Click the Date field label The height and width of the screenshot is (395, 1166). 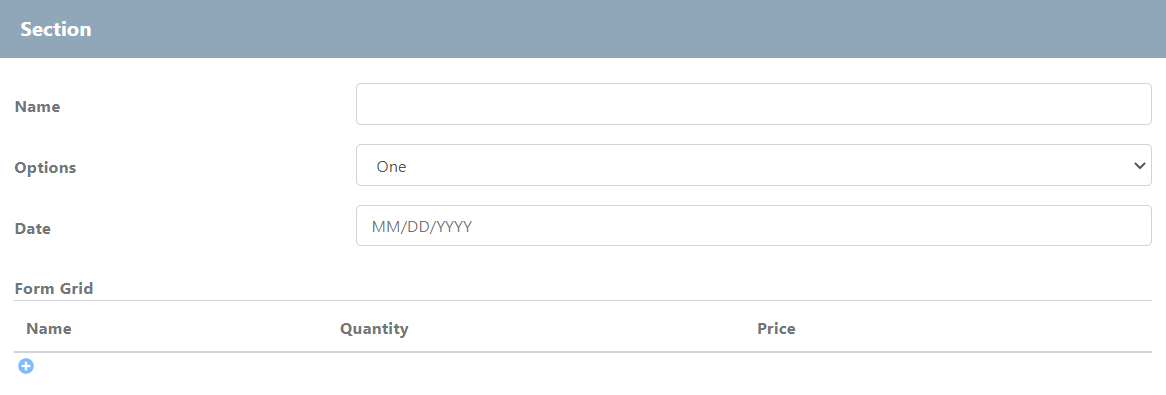[33, 228]
